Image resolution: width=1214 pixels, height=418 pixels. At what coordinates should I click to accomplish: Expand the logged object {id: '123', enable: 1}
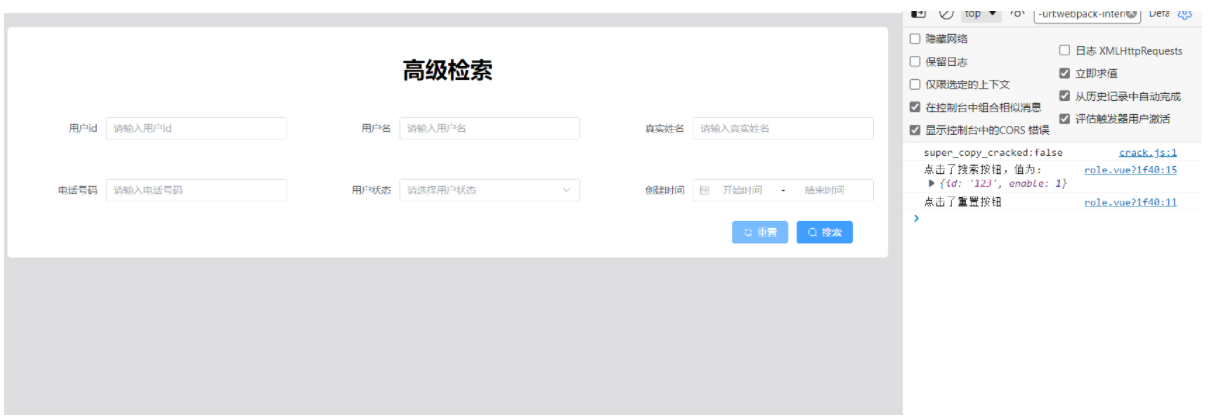932,184
